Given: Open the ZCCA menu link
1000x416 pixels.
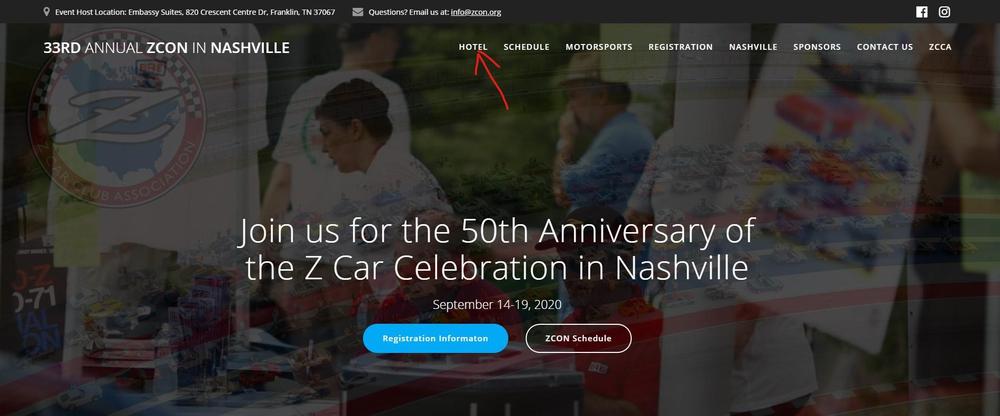Looking at the screenshot, I should pos(940,47).
